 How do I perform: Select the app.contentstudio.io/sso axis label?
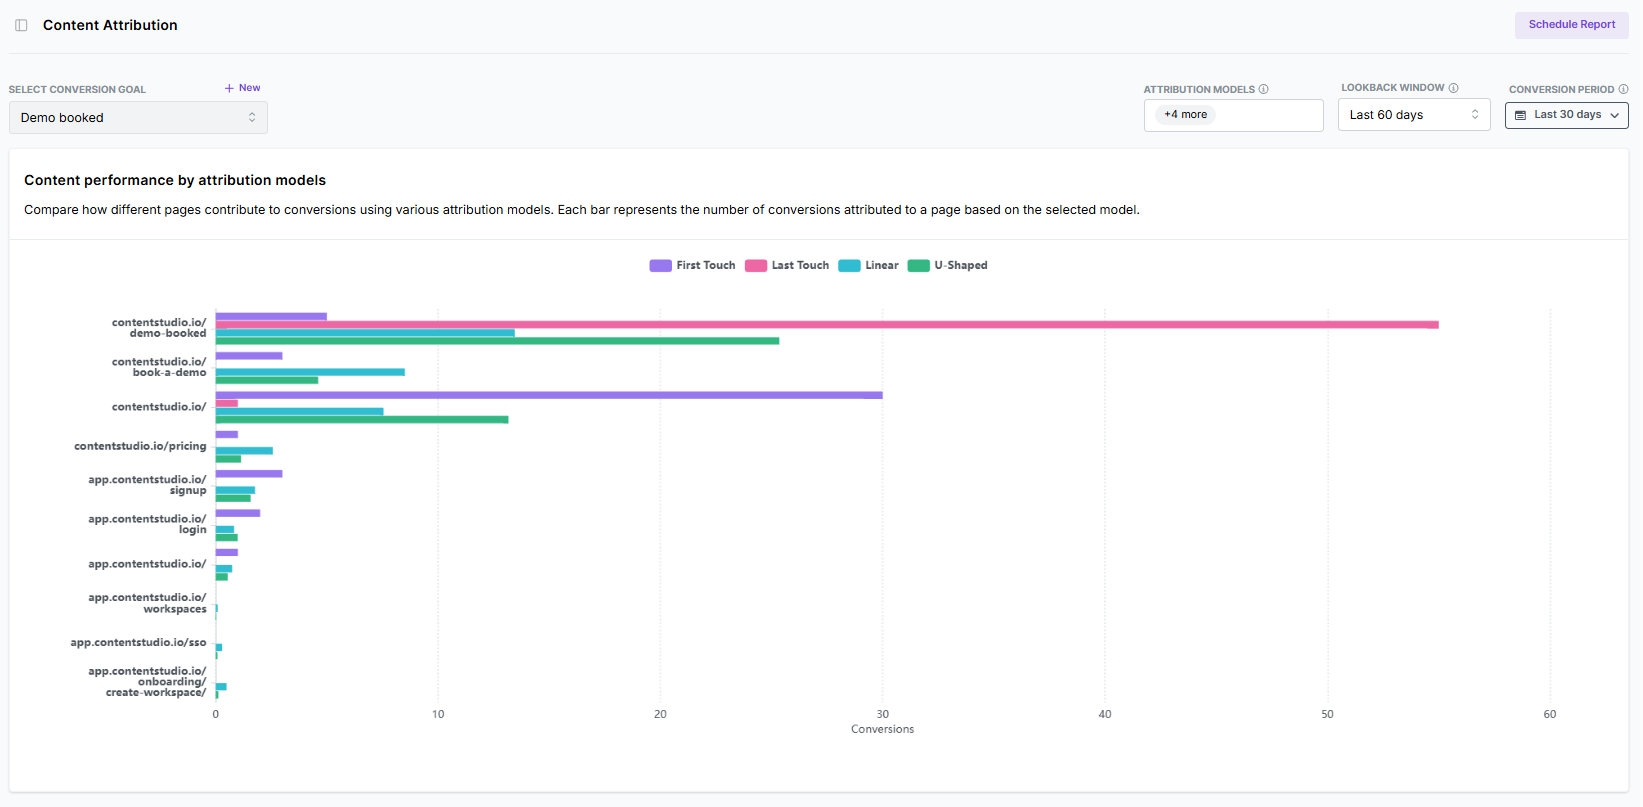point(138,642)
